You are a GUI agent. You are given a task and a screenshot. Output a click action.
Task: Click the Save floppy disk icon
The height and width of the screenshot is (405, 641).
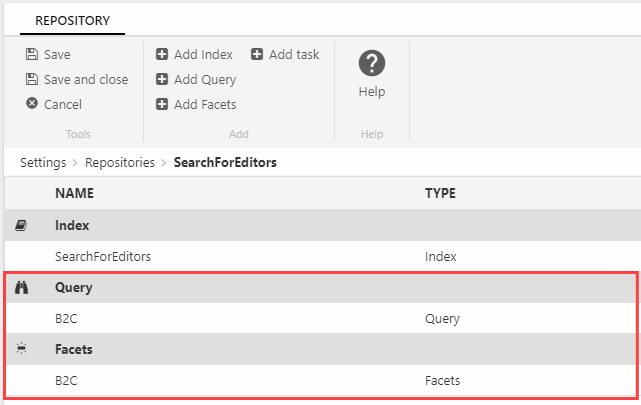click(x=32, y=55)
